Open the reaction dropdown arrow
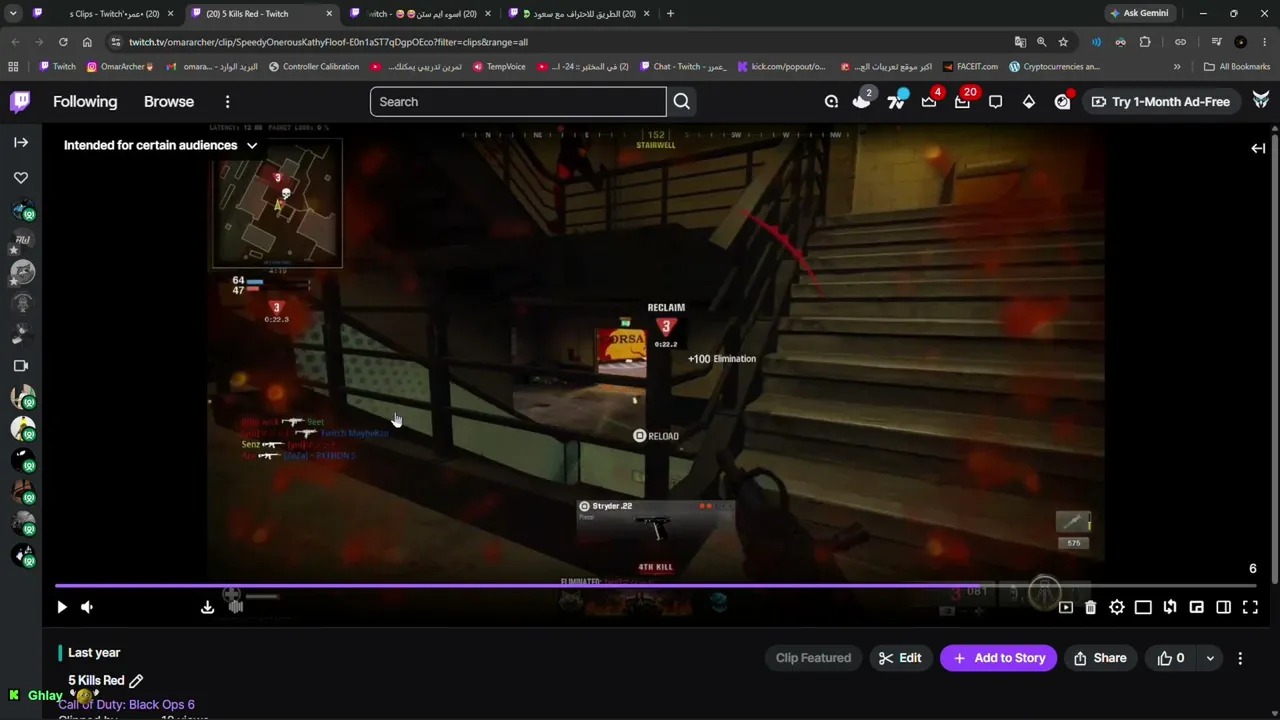The height and width of the screenshot is (720, 1280). coord(1210,658)
